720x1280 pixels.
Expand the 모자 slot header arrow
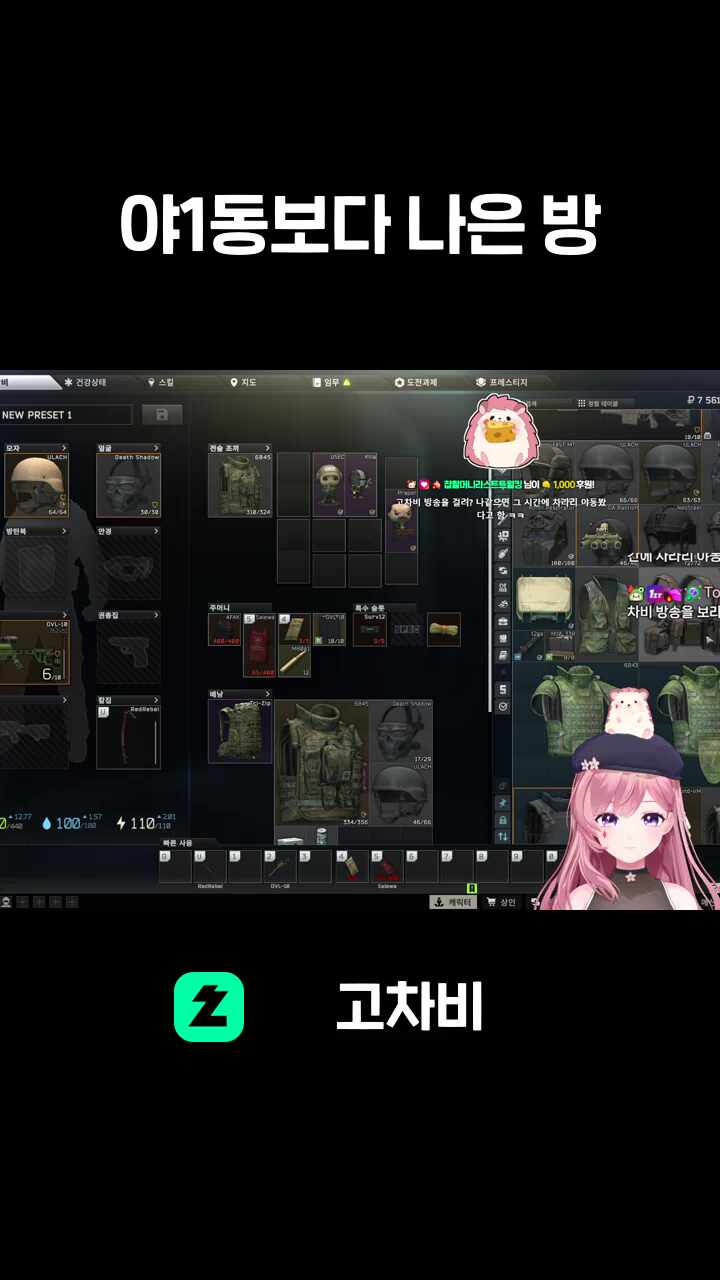pos(65,448)
